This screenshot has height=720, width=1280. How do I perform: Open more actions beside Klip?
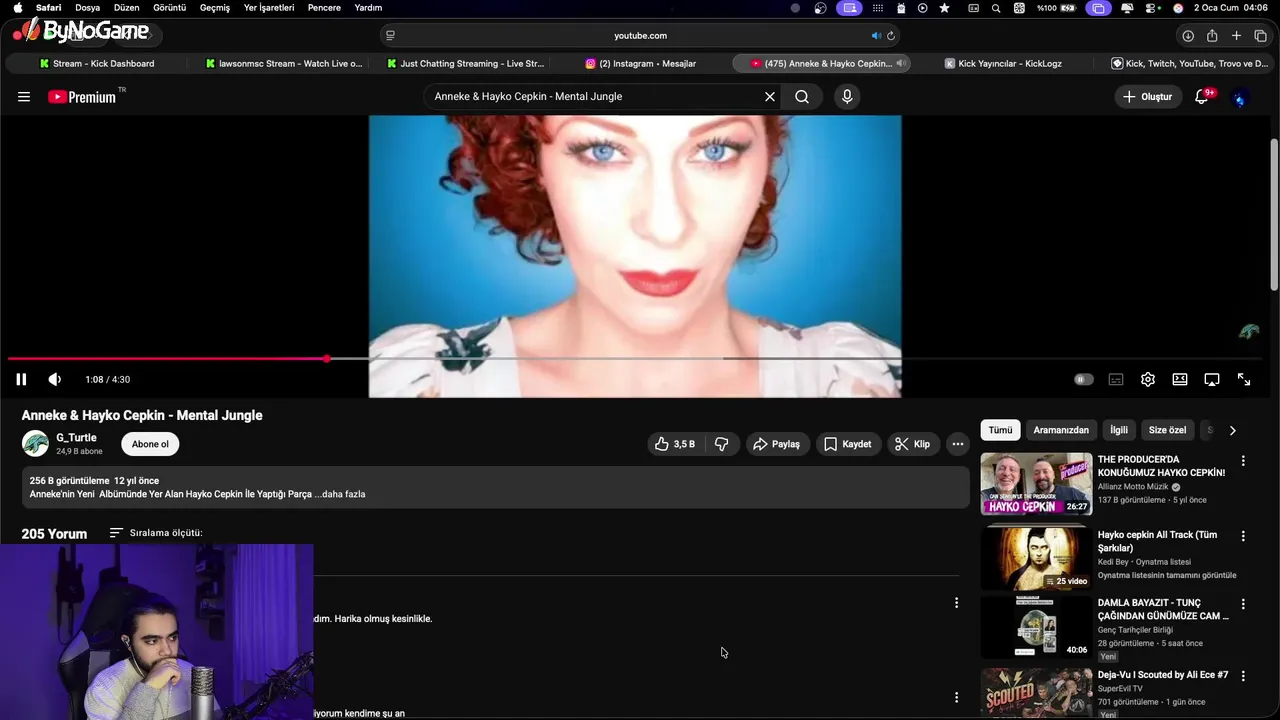[958, 444]
